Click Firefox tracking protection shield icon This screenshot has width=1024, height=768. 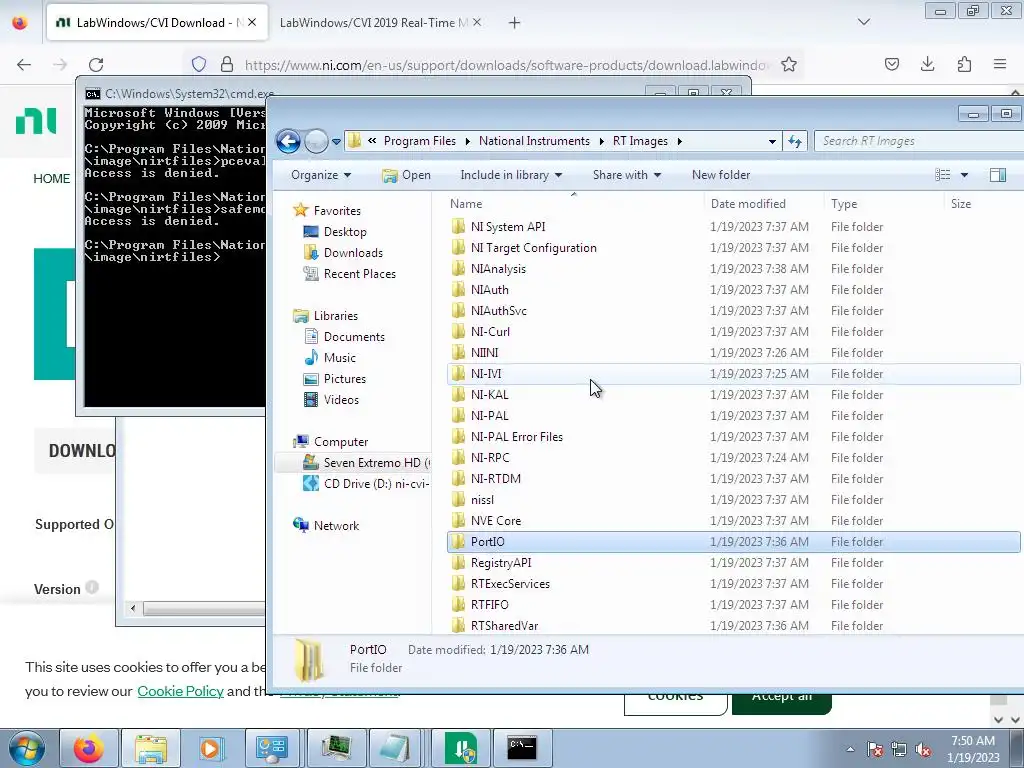coord(199,65)
